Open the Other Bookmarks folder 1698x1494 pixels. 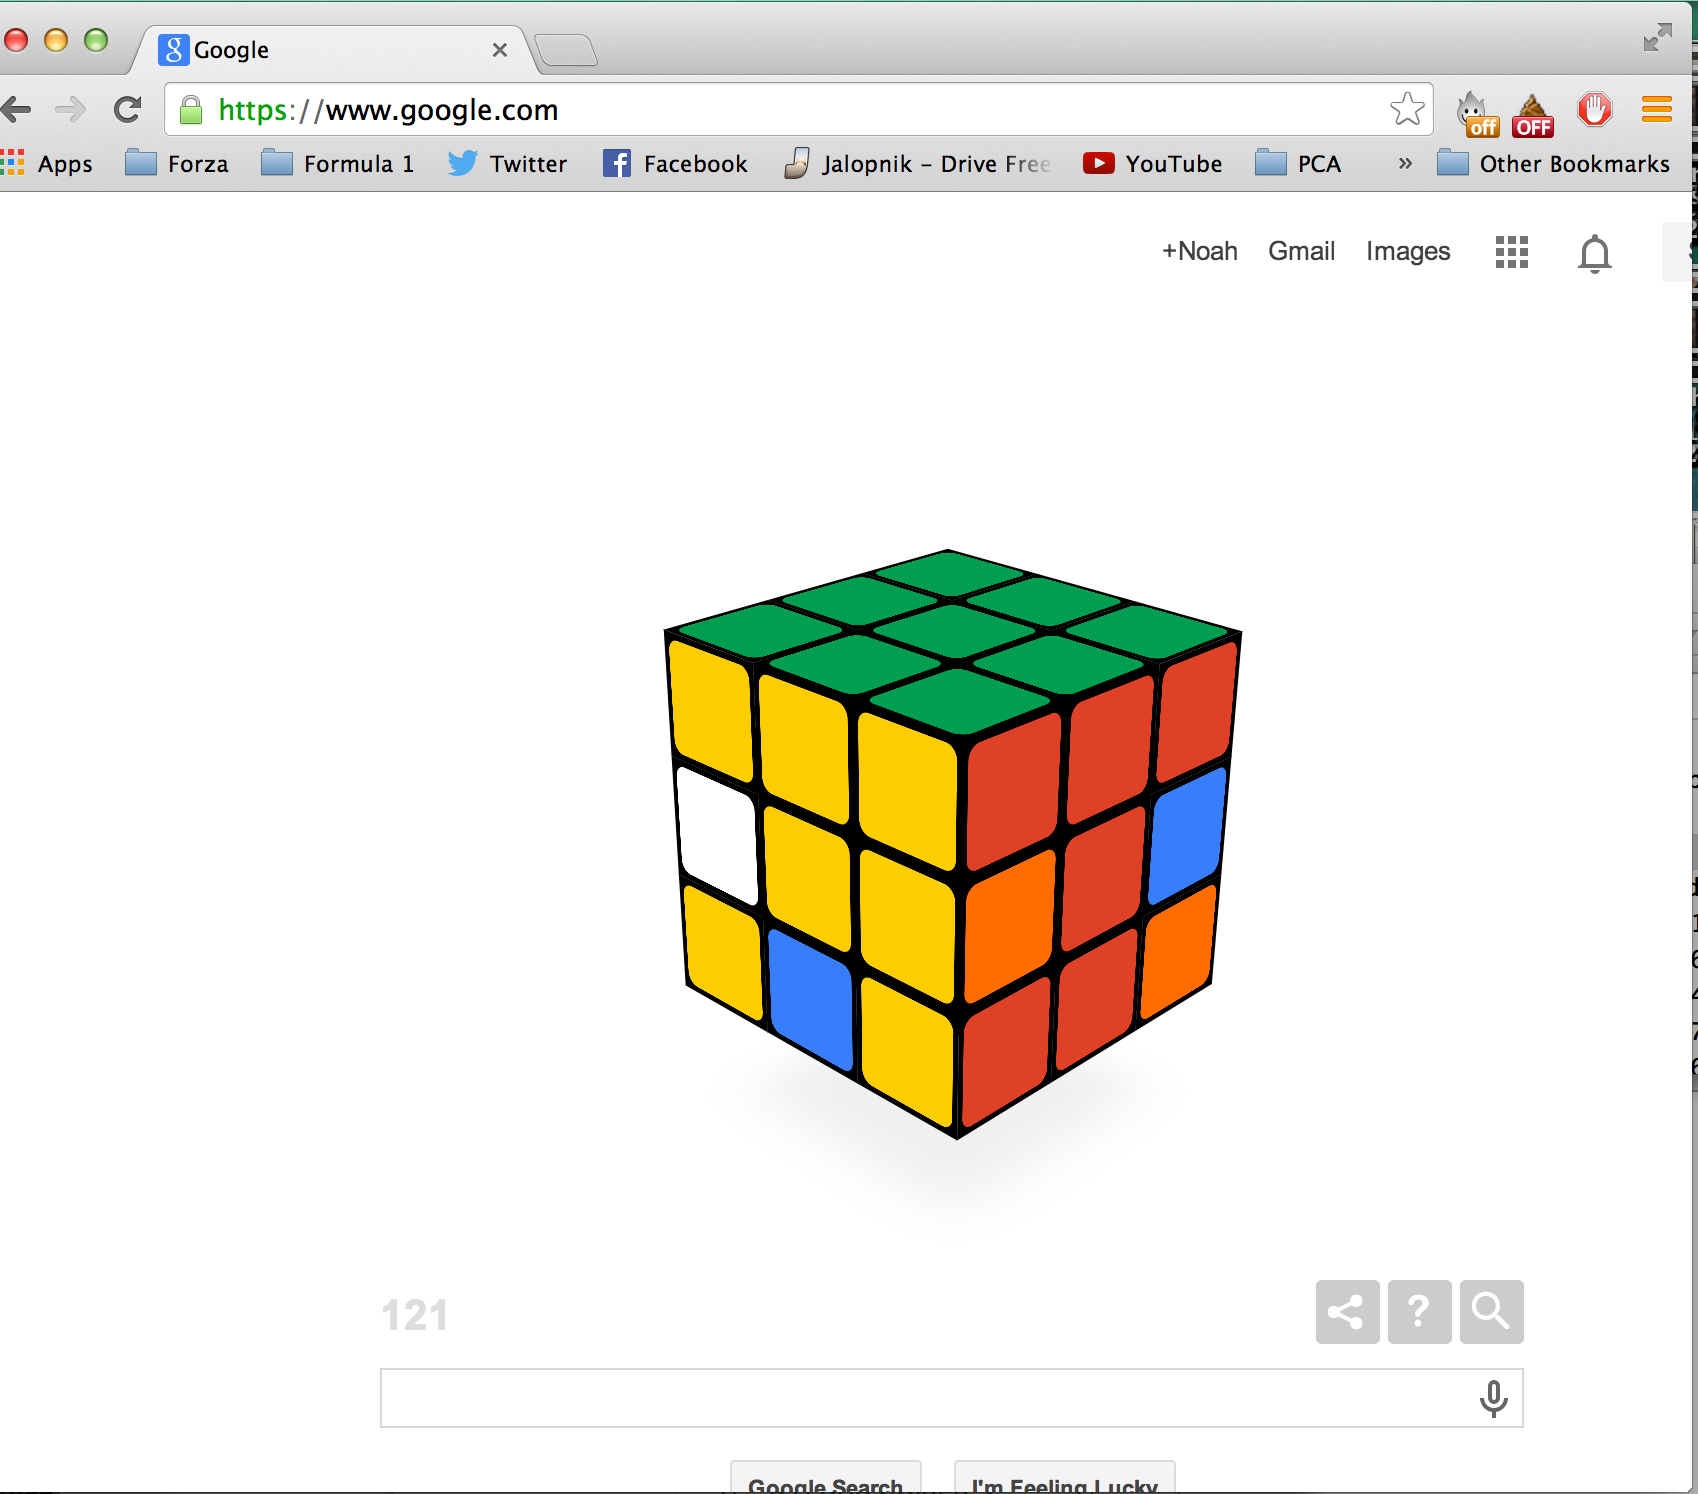pos(1554,163)
